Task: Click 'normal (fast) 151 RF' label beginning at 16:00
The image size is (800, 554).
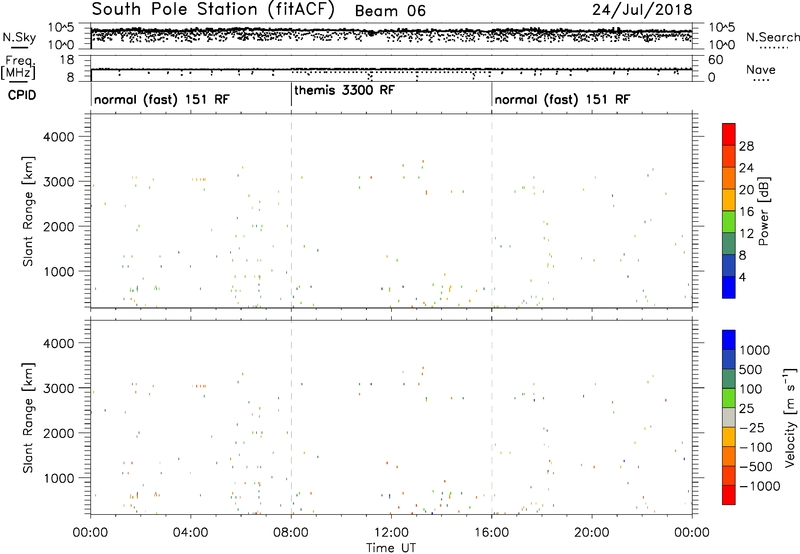Action: pos(562,99)
